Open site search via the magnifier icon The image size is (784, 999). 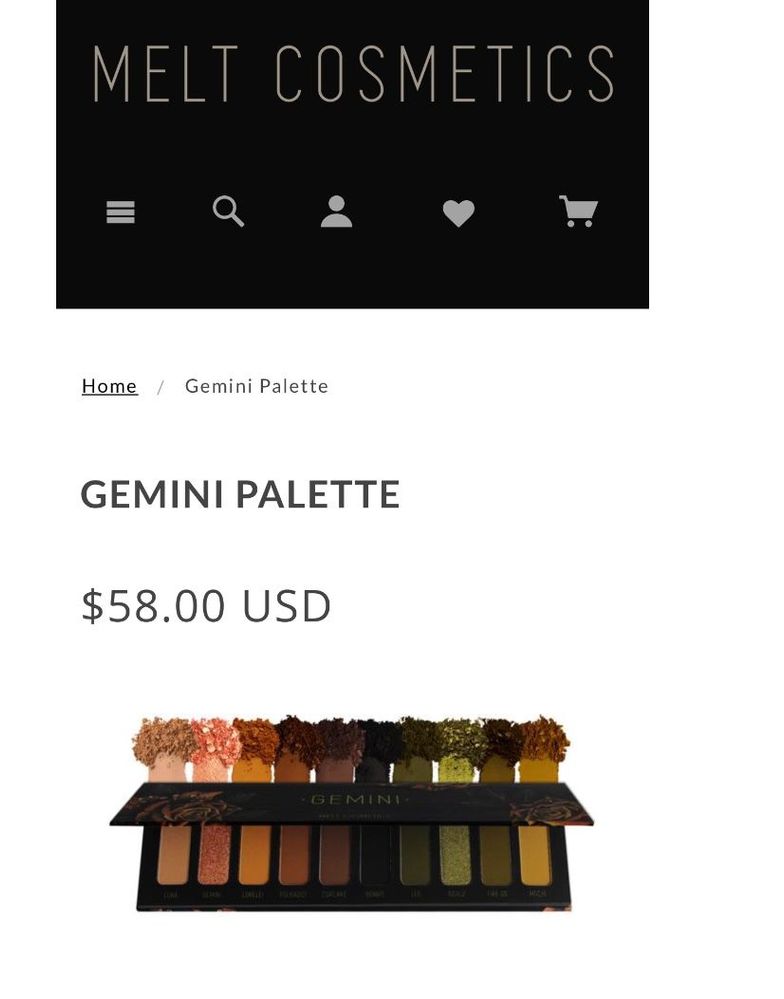click(228, 212)
